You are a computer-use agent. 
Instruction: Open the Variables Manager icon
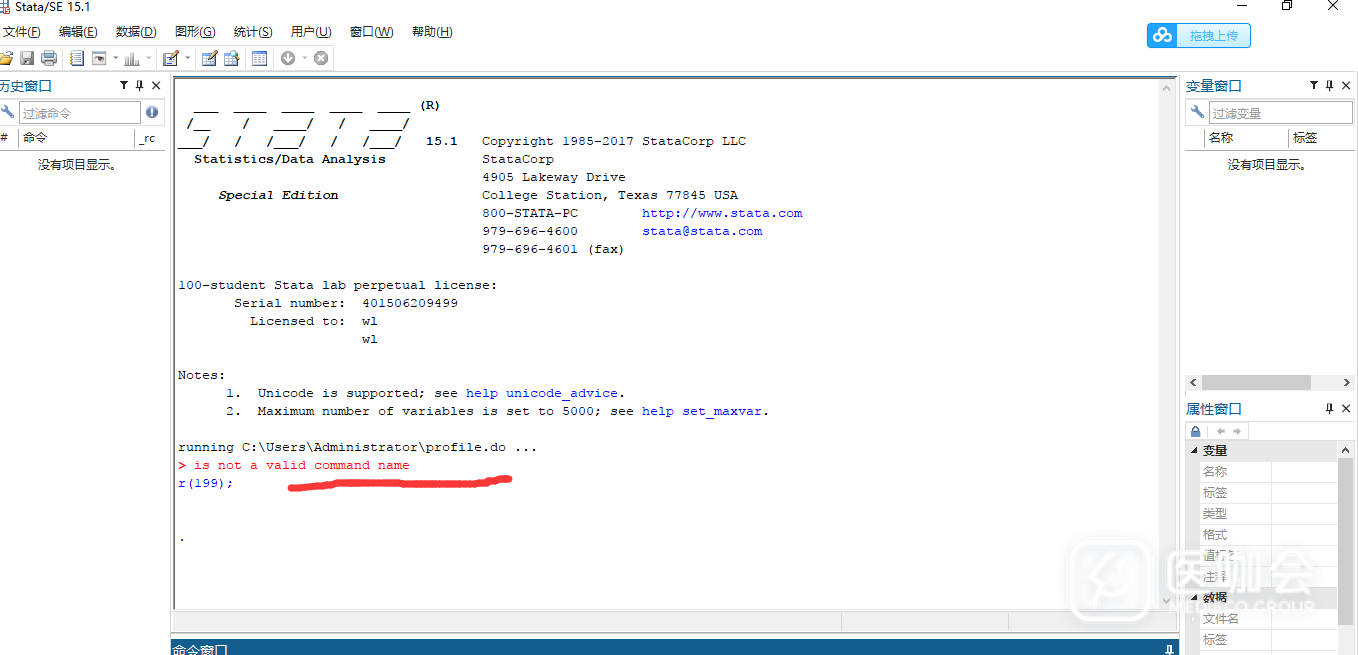coord(260,58)
